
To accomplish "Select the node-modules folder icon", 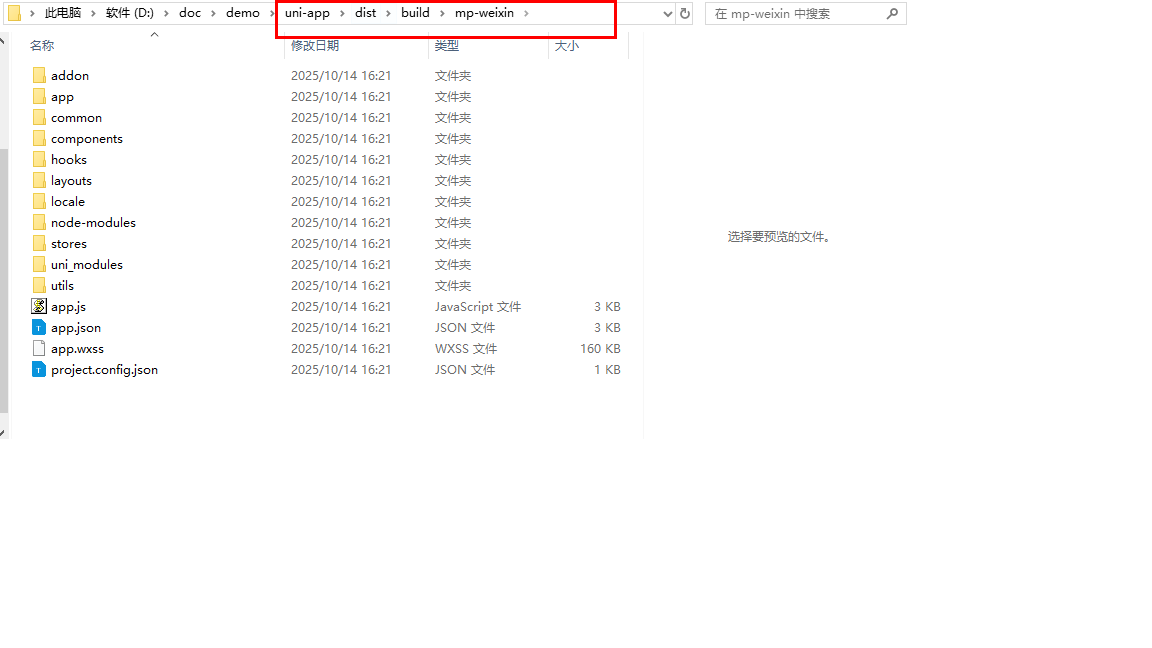I will [39, 223].
